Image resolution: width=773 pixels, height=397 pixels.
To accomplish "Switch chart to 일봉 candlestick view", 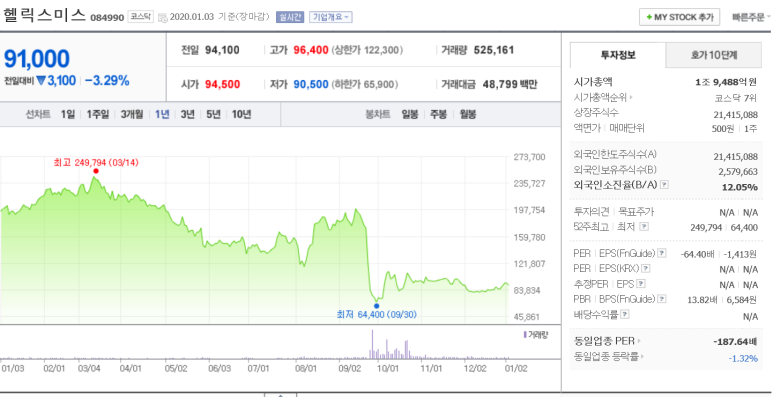I will coord(409,114).
